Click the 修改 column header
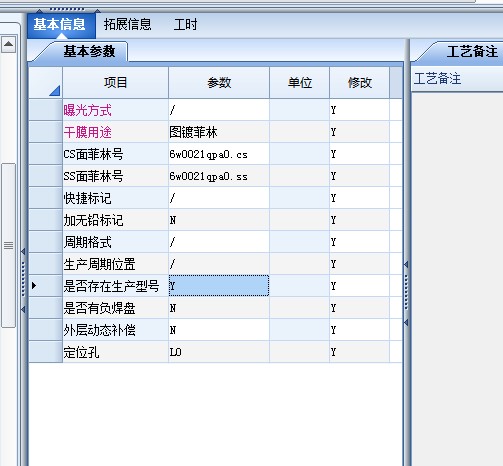This screenshot has height=466, width=503. pyautogui.click(x=359, y=83)
